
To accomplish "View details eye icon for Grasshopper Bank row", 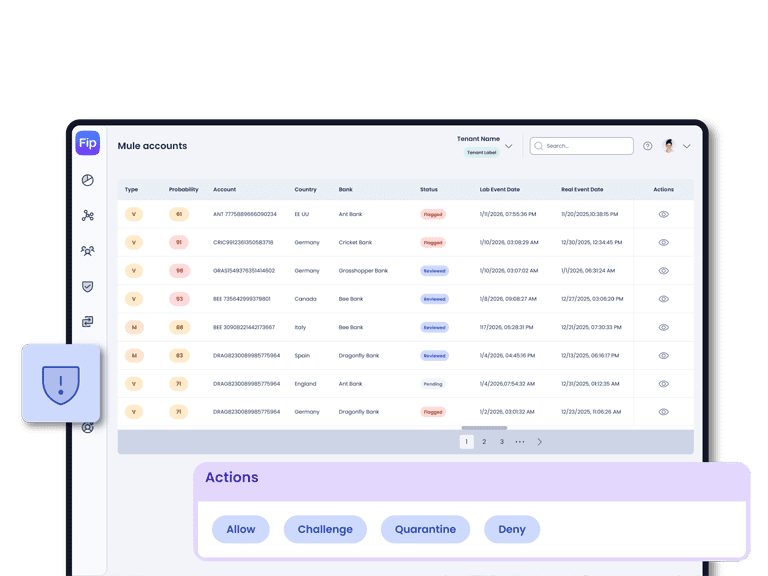I will (x=664, y=271).
